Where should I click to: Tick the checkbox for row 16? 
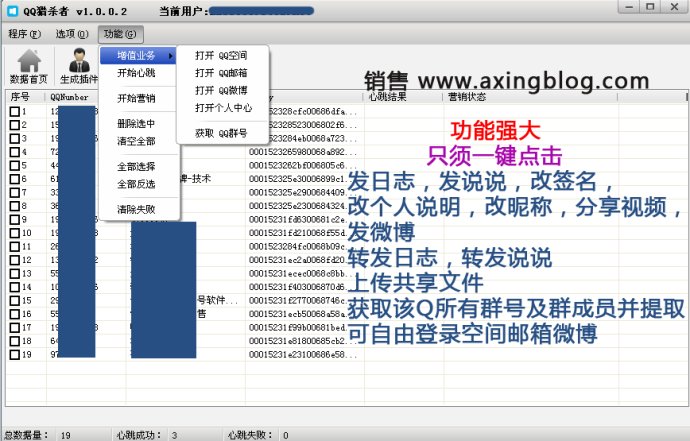tap(15, 314)
